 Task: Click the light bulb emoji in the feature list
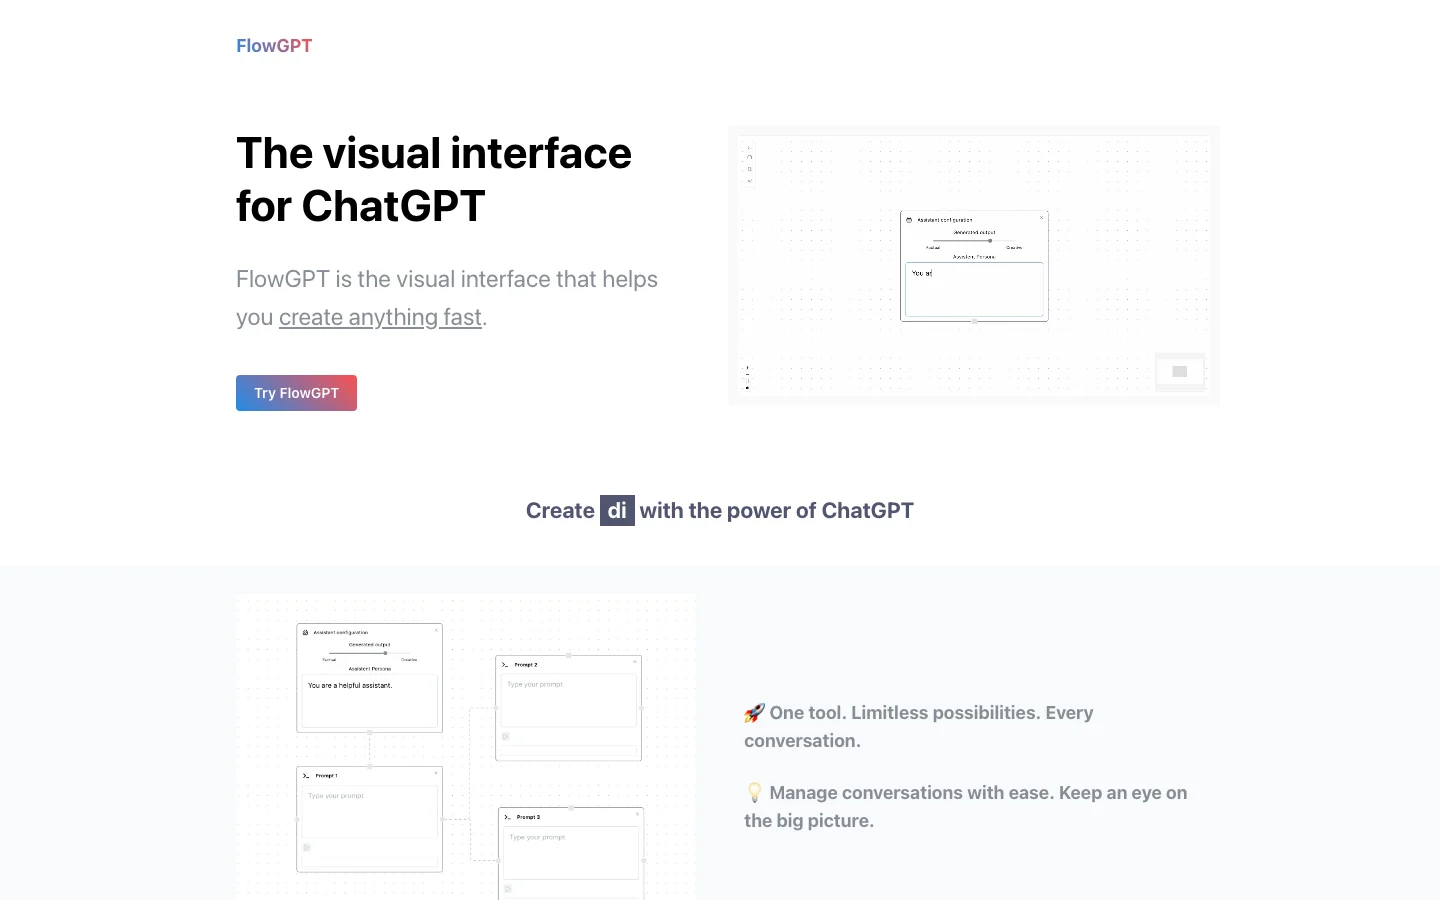pos(754,793)
